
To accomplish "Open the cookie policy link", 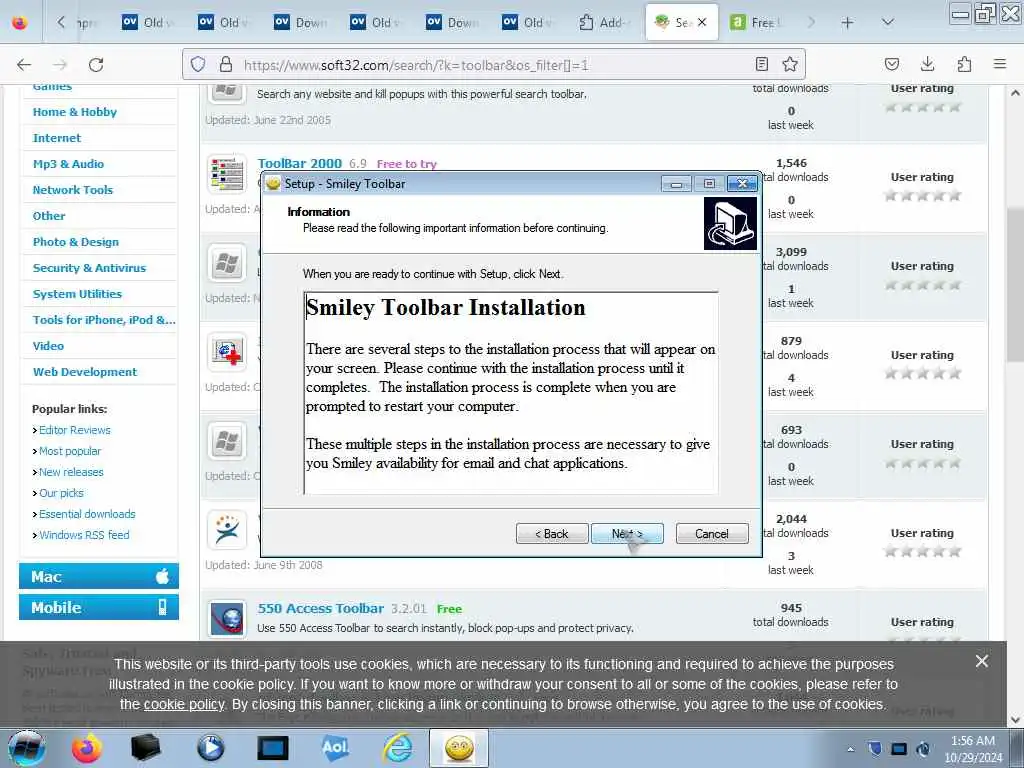I will [184, 705].
